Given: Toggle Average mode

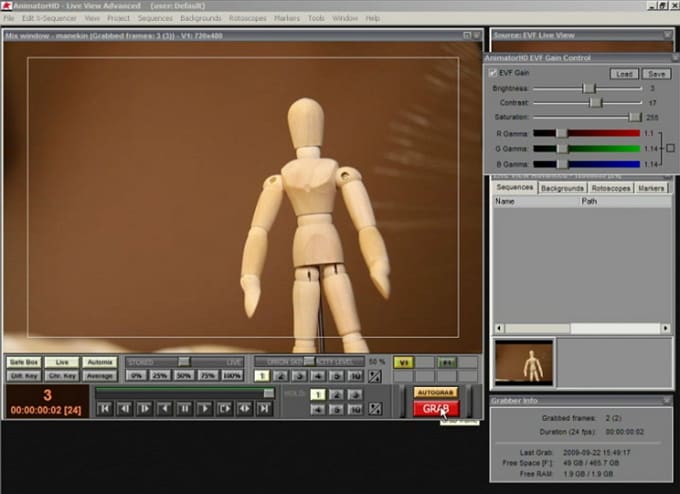Looking at the screenshot, I should pos(100,376).
